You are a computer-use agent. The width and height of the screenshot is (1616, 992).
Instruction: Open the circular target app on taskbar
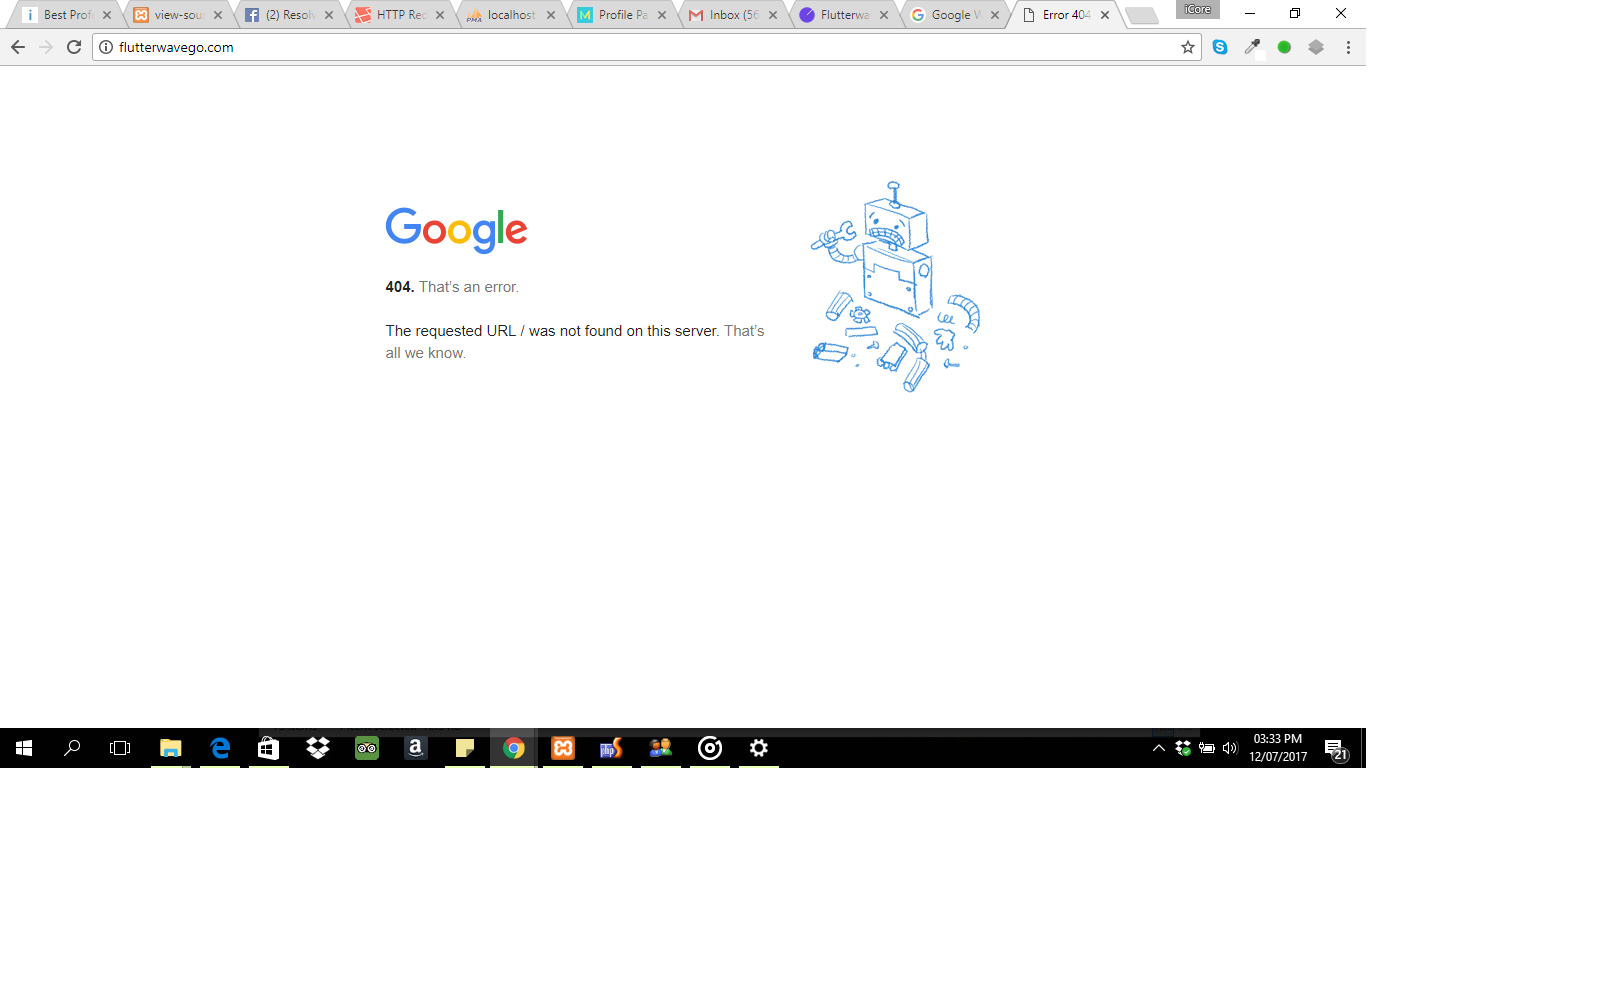coord(710,748)
